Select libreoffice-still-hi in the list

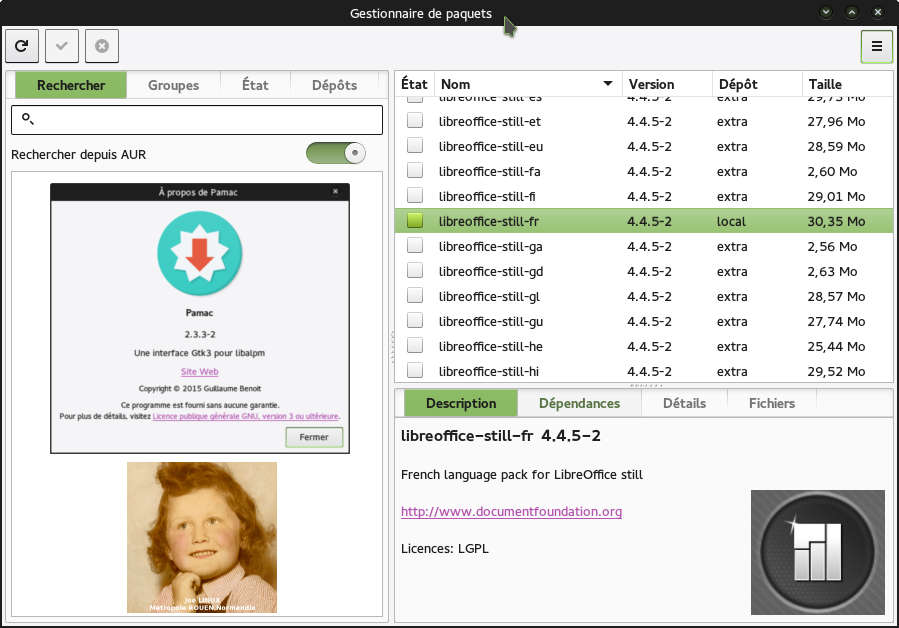pos(488,372)
